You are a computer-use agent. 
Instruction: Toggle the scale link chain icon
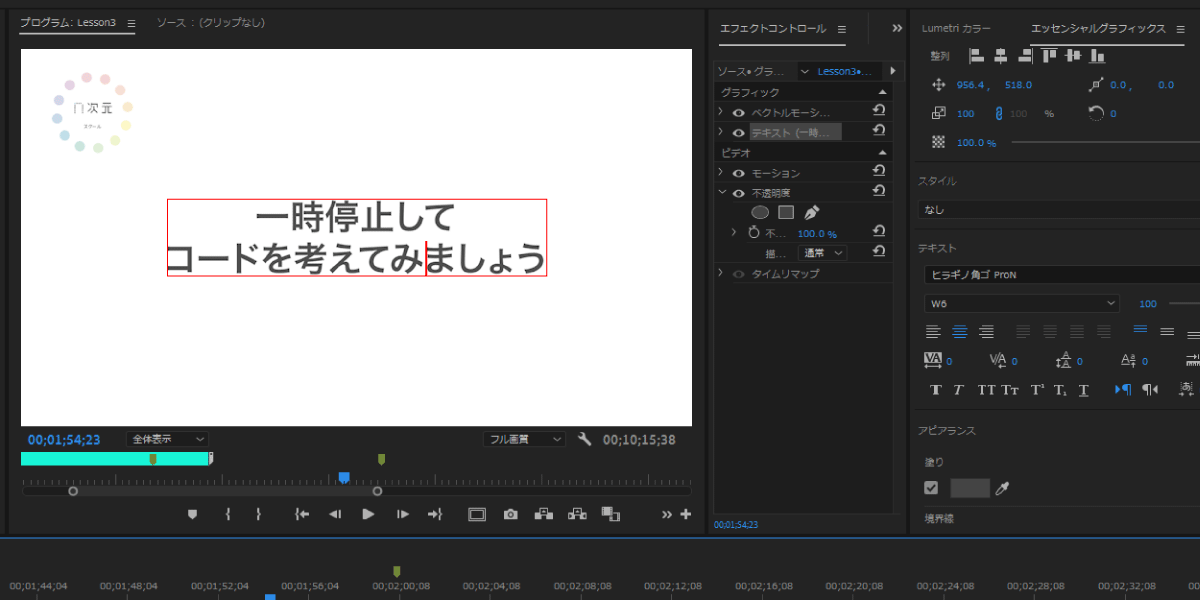998,114
